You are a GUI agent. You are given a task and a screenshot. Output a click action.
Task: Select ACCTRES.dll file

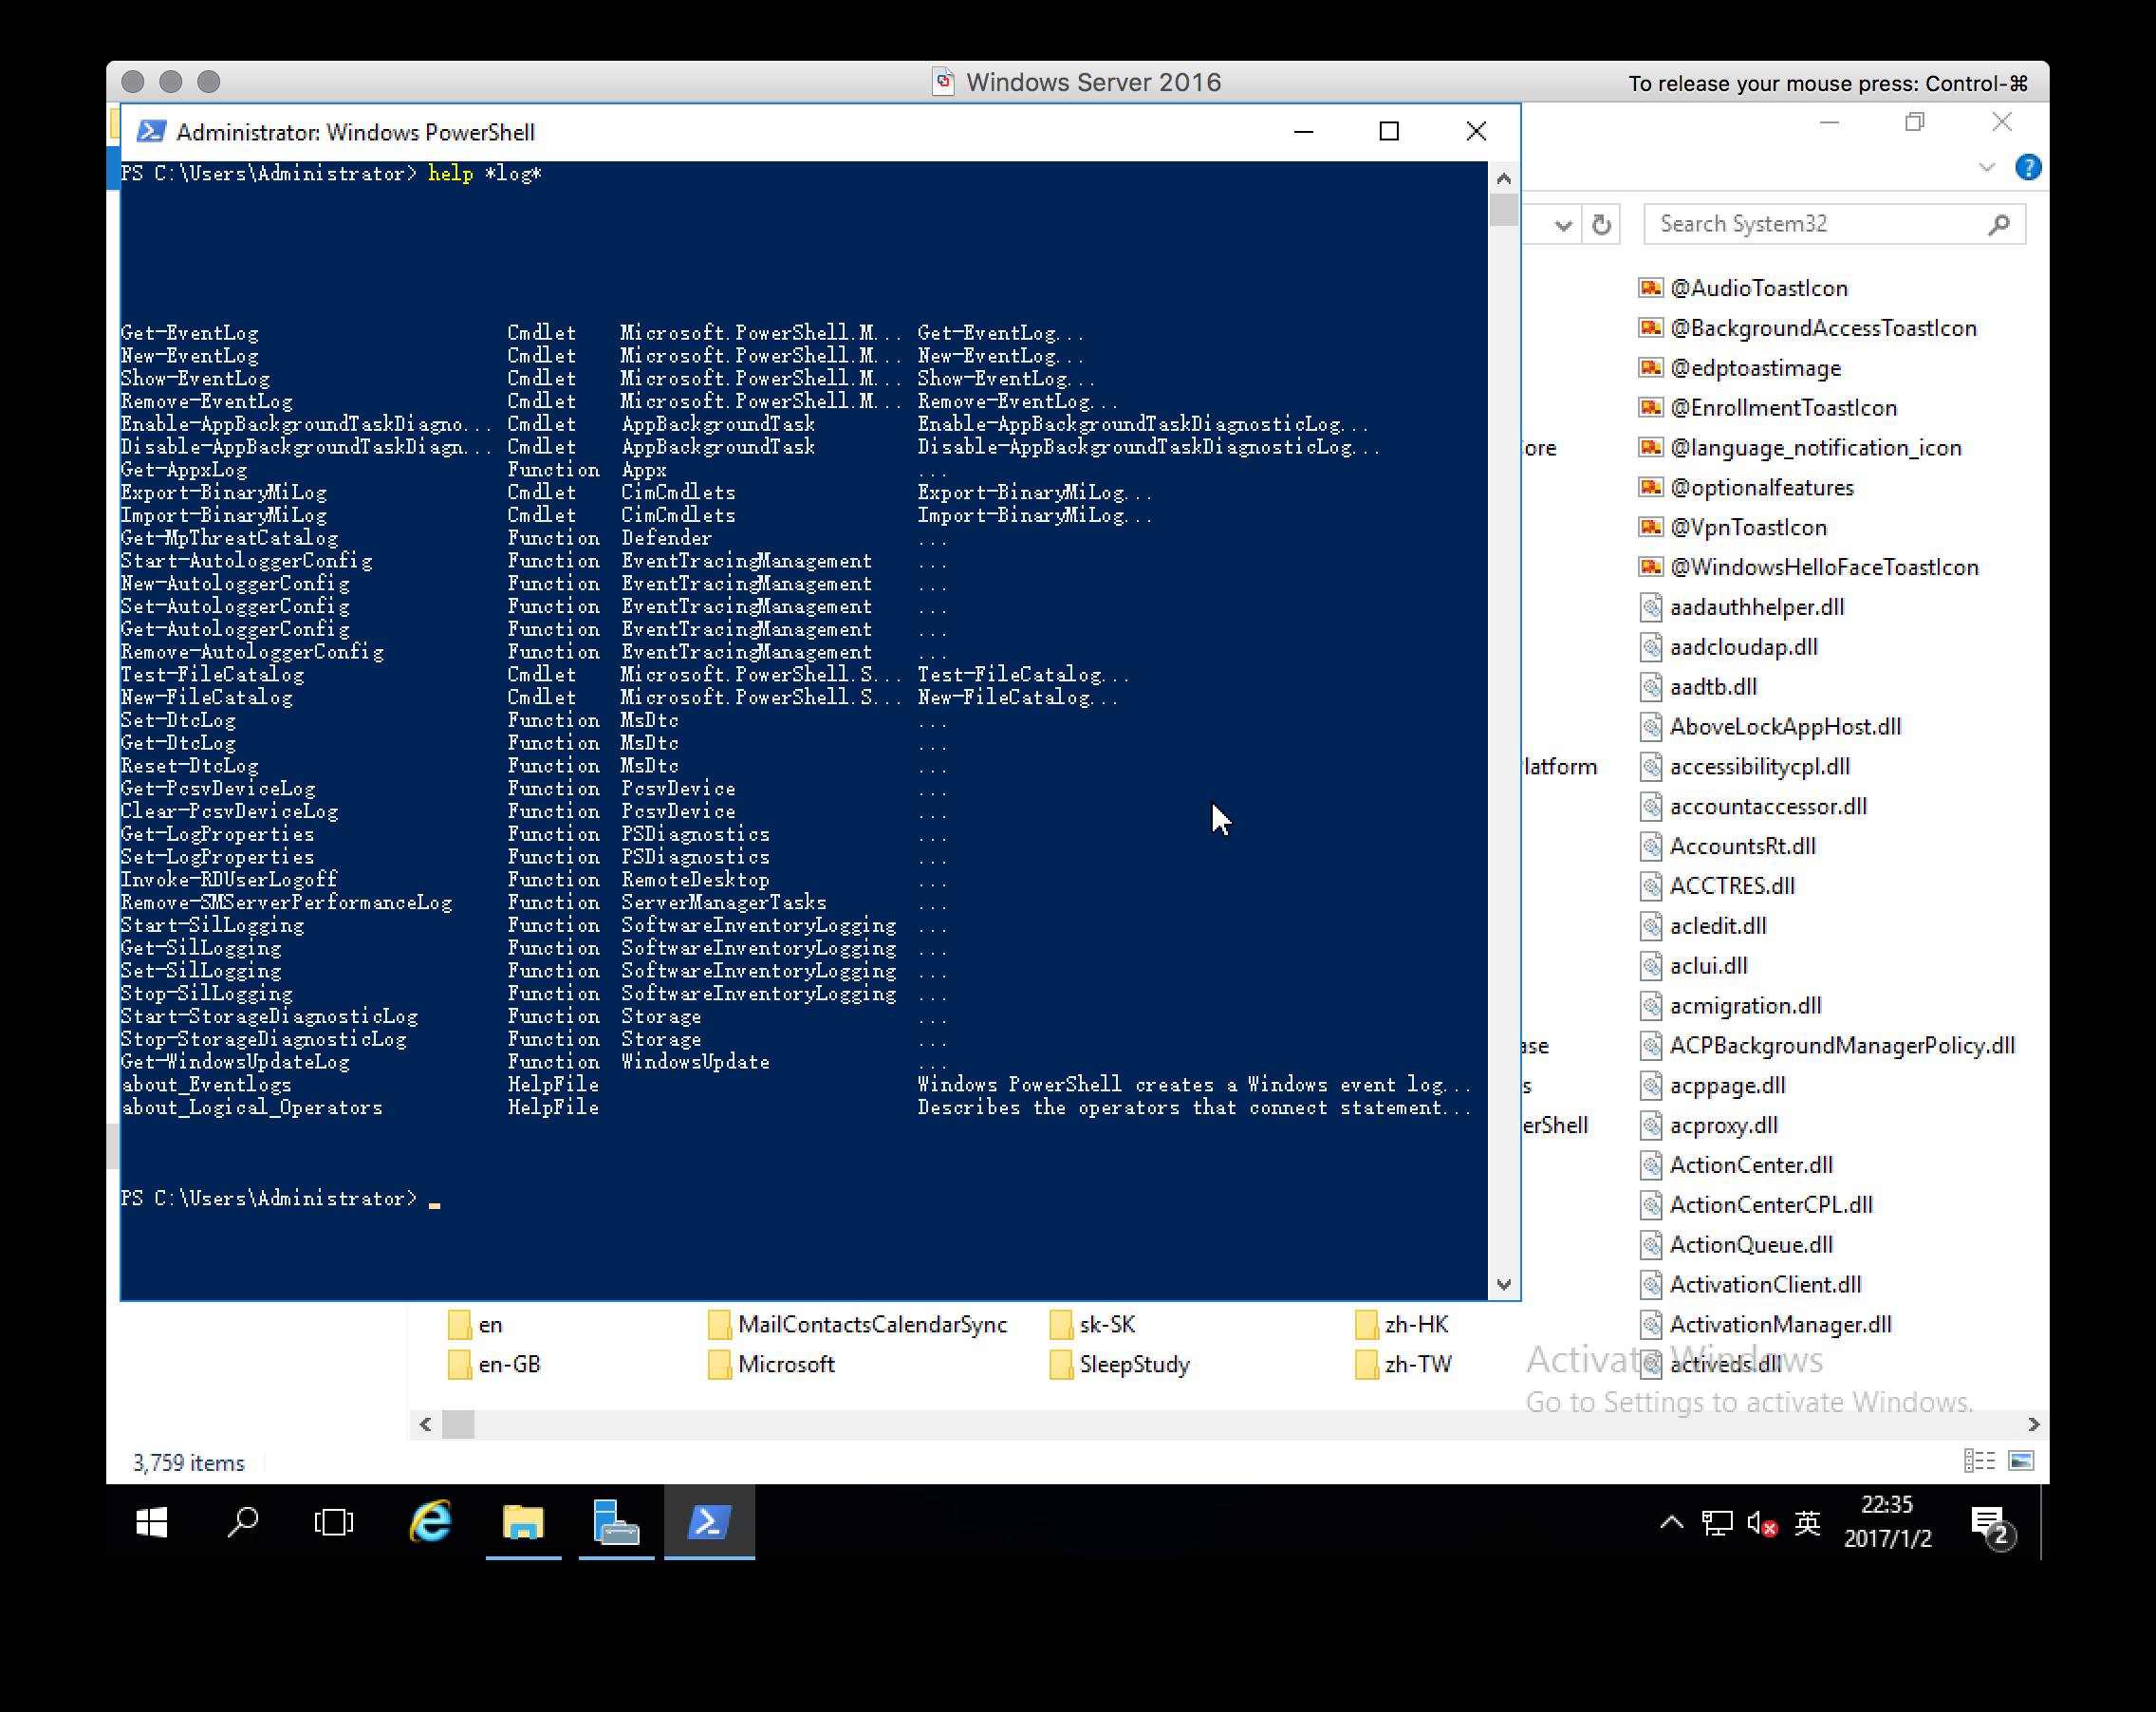click(1716, 886)
